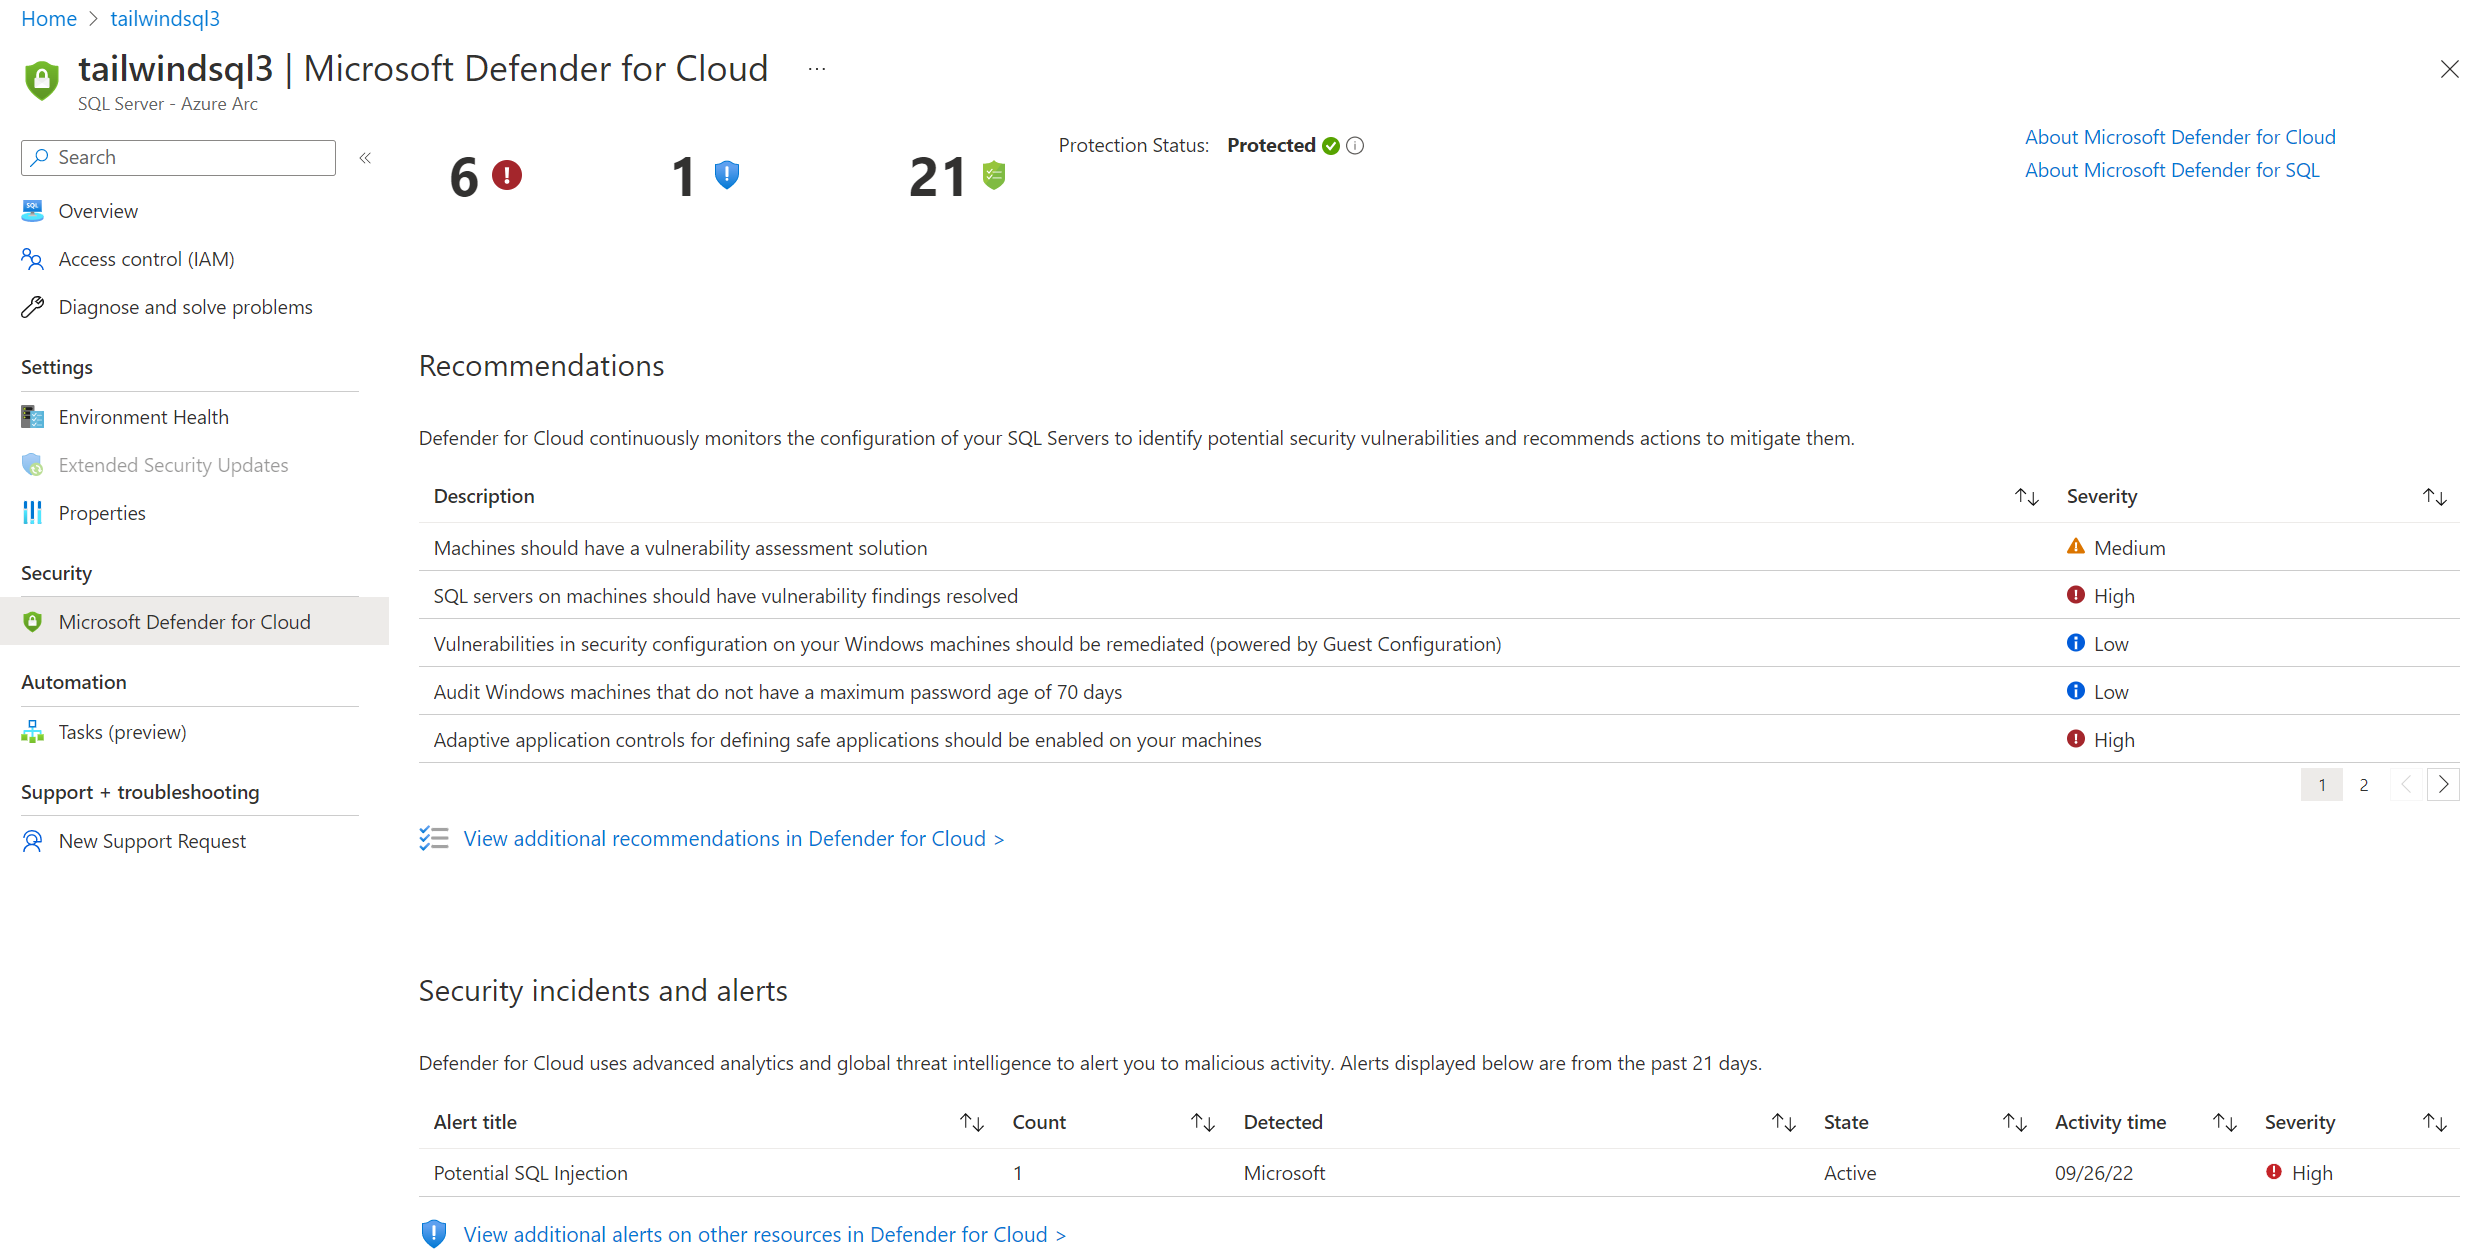Open Diagnose and solve problems menu item
This screenshot has height=1250, width=2488.
tap(185, 306)
